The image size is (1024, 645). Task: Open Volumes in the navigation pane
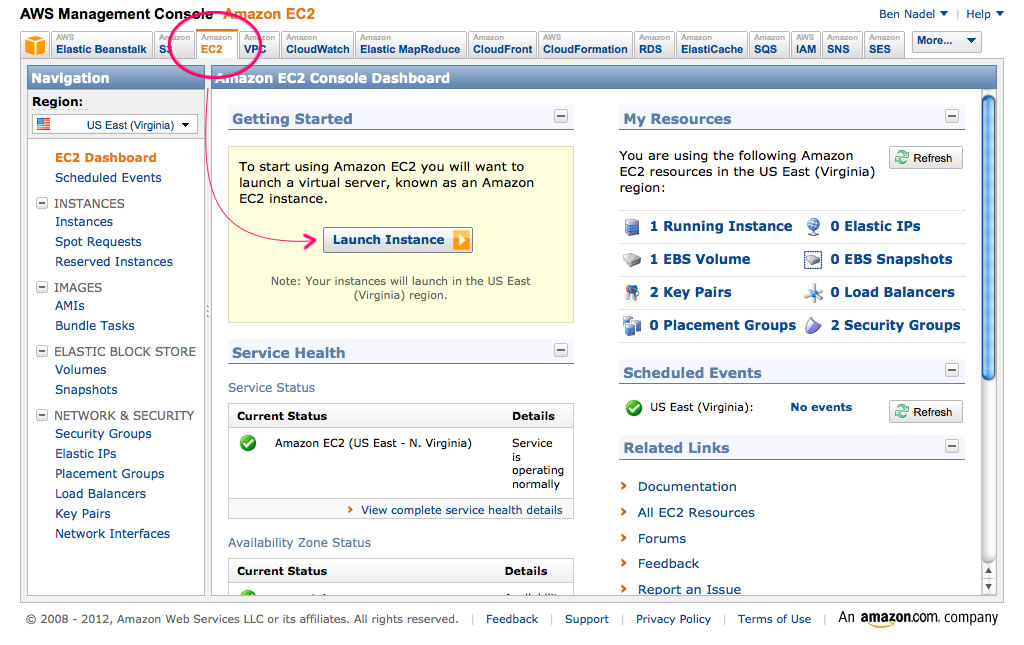(x=80, y=370)
